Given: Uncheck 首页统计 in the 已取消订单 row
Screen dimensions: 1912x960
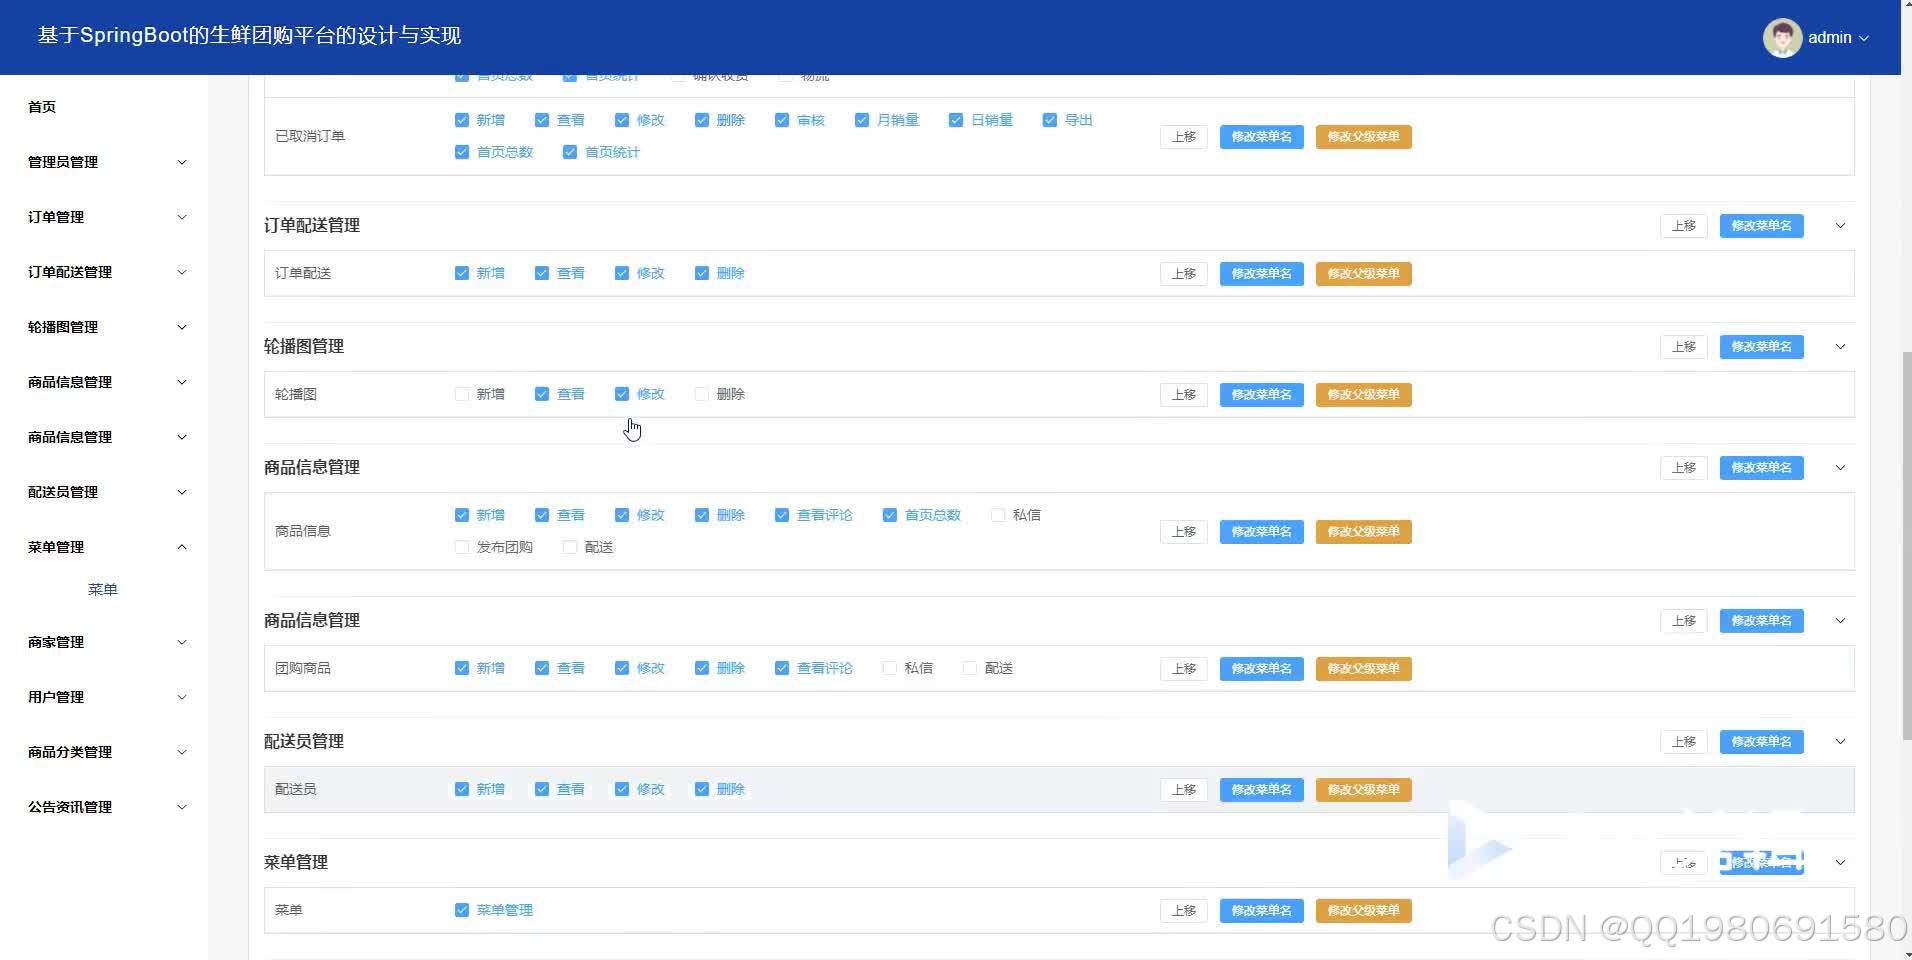Looking at the screenshot, I should [569, 152].
